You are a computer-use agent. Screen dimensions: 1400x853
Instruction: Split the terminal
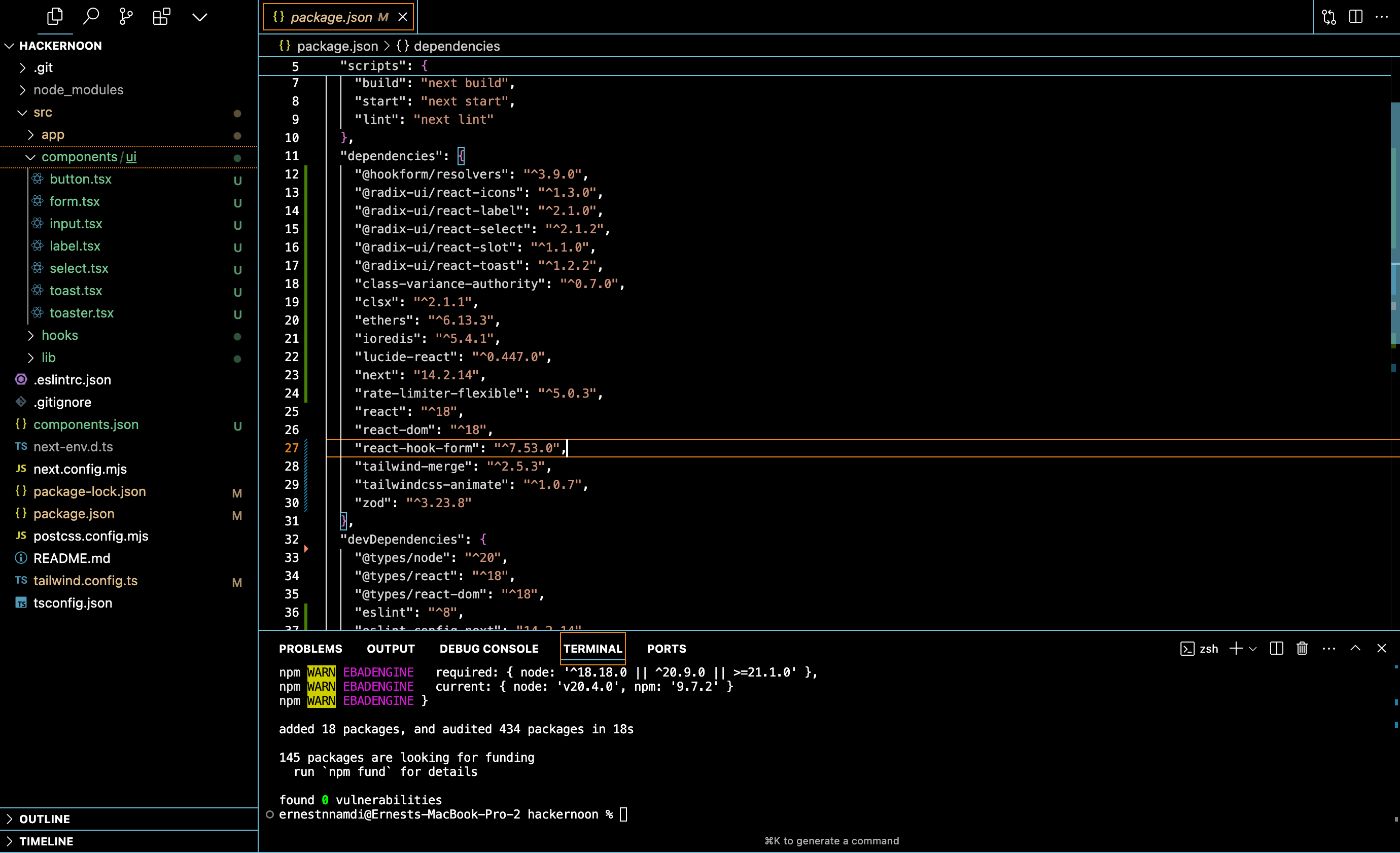[1276, 648]
